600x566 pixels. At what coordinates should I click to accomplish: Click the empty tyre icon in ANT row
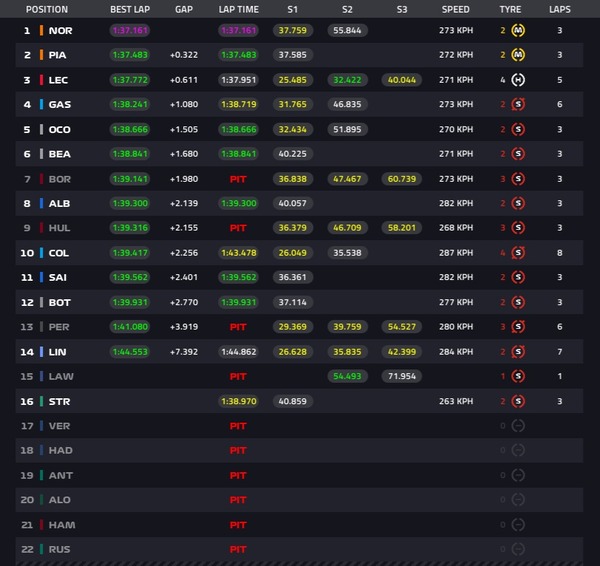(x=518, y=475)
